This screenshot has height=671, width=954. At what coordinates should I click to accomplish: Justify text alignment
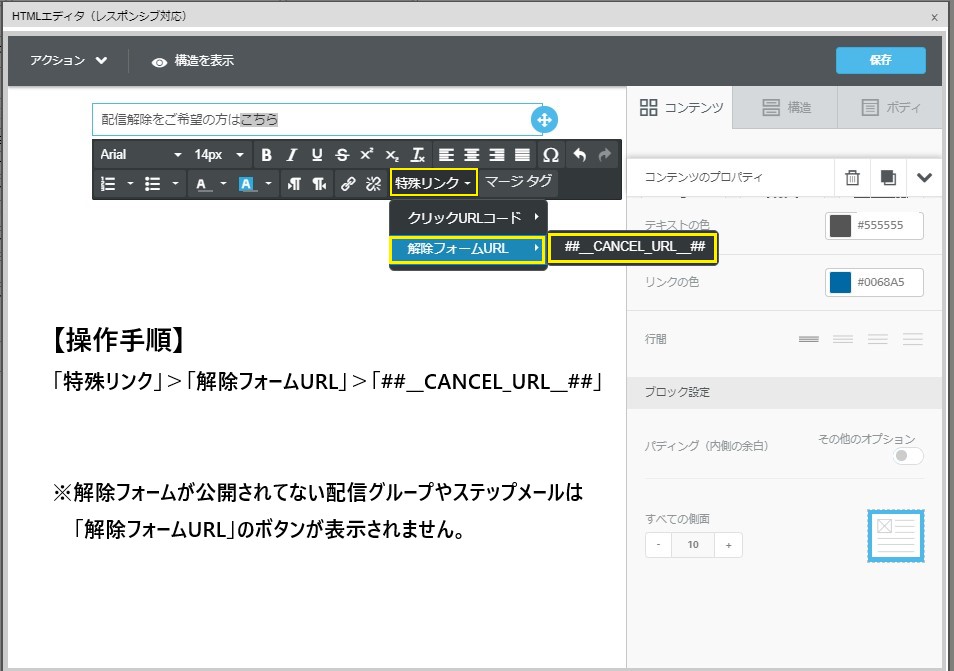(x=522, y=155)
